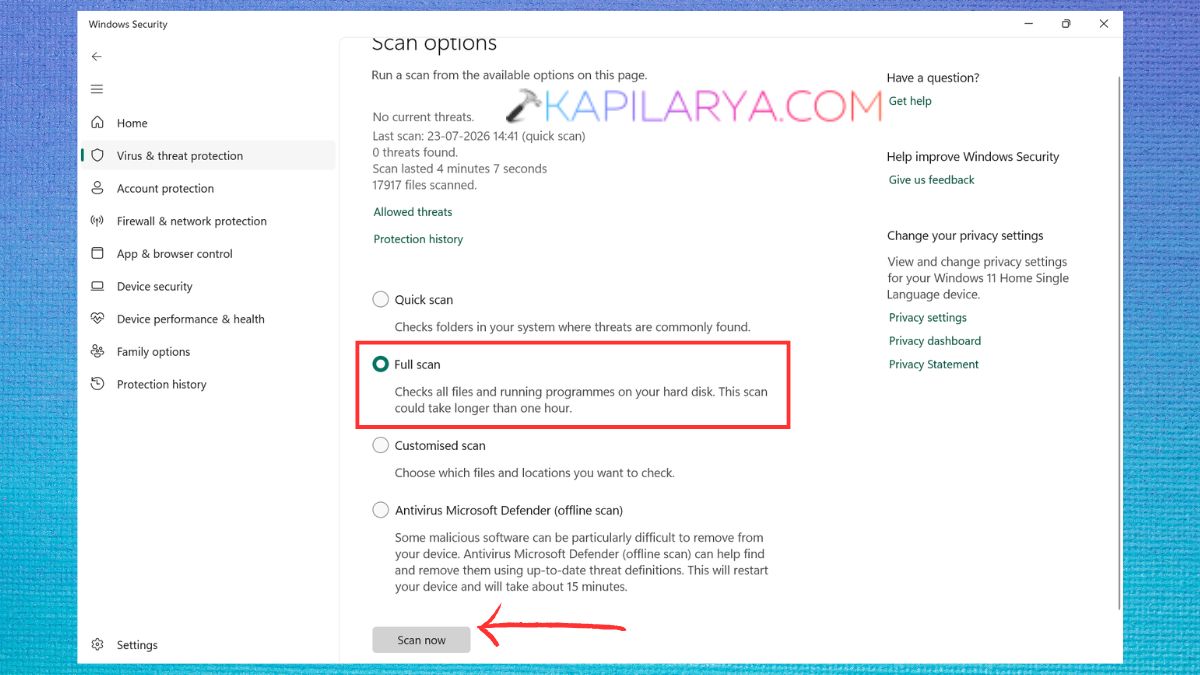1200x675 pixels.
Task: Open Settings in the sidebar
Action: click(x=137, y=645)
